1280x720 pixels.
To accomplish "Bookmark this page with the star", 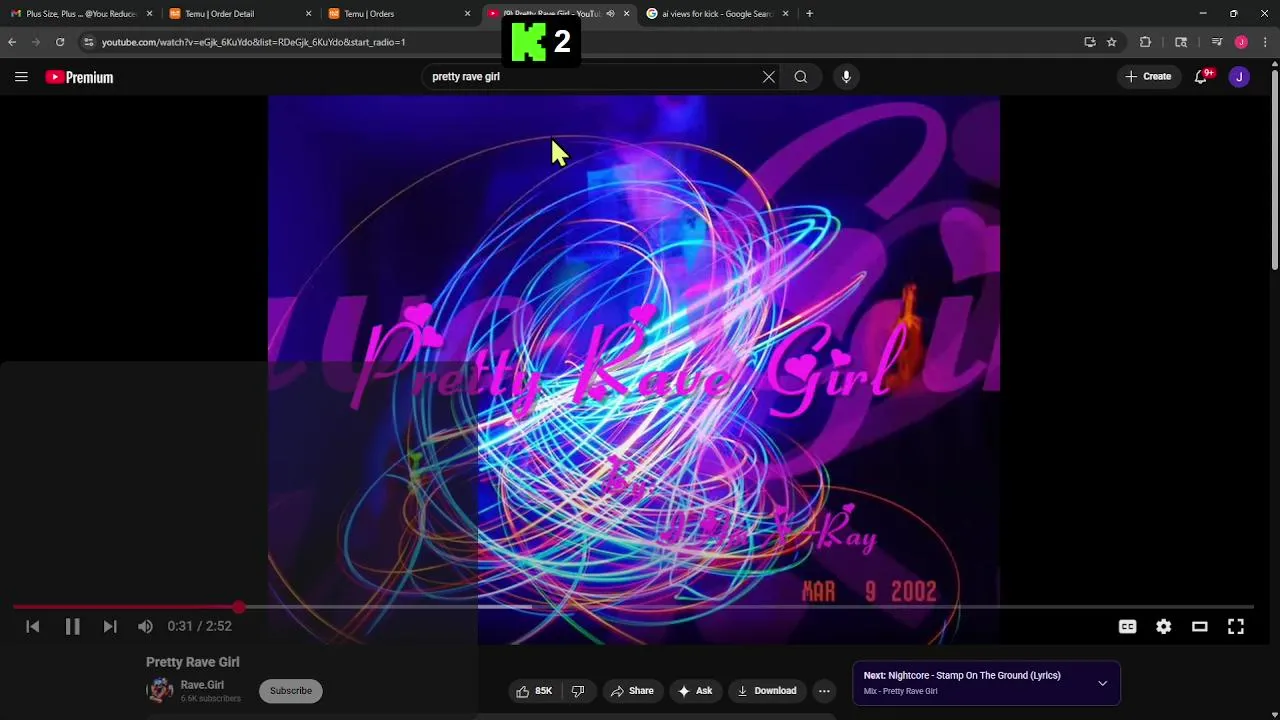I will [x=1111, y=42].
